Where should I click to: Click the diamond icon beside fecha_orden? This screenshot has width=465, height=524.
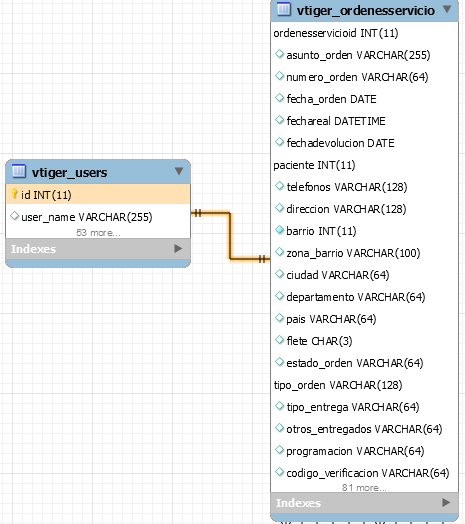(279, 98)
